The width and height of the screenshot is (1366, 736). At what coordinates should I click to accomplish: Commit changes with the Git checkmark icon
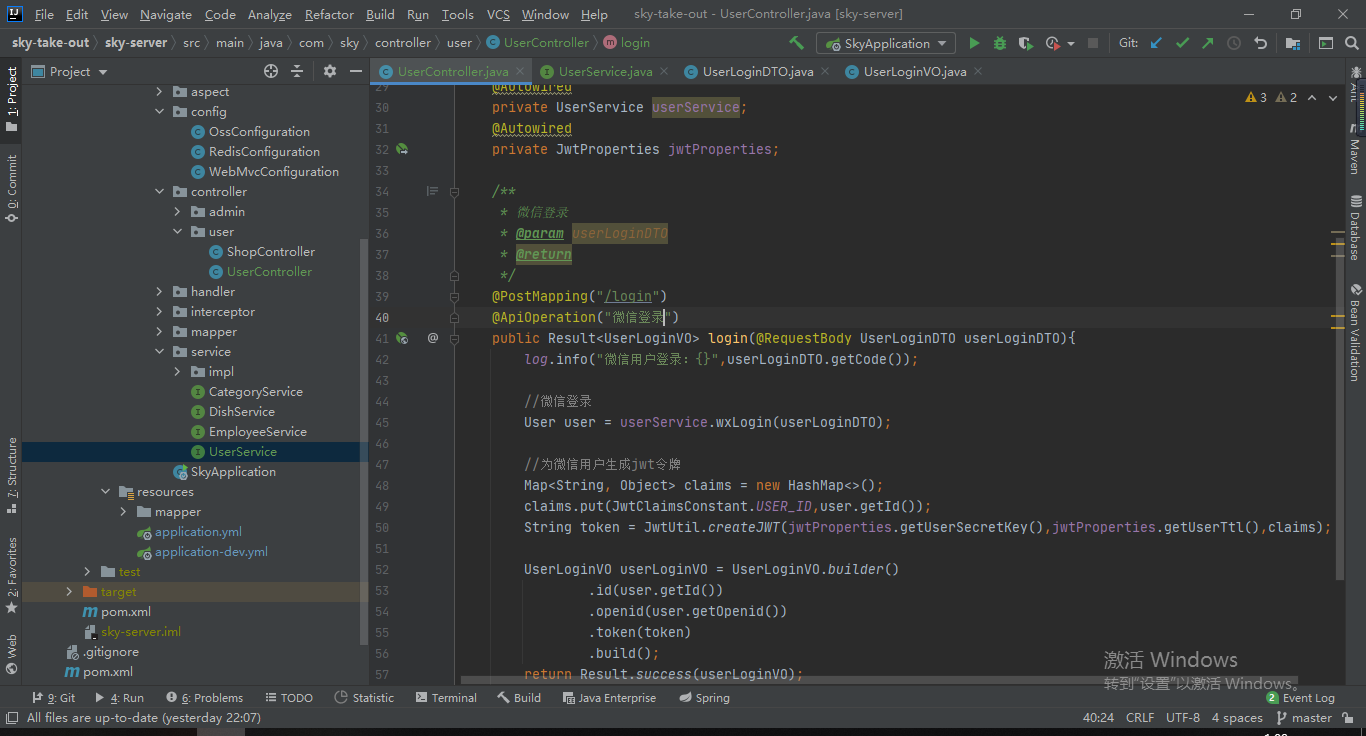[1183, 43]
